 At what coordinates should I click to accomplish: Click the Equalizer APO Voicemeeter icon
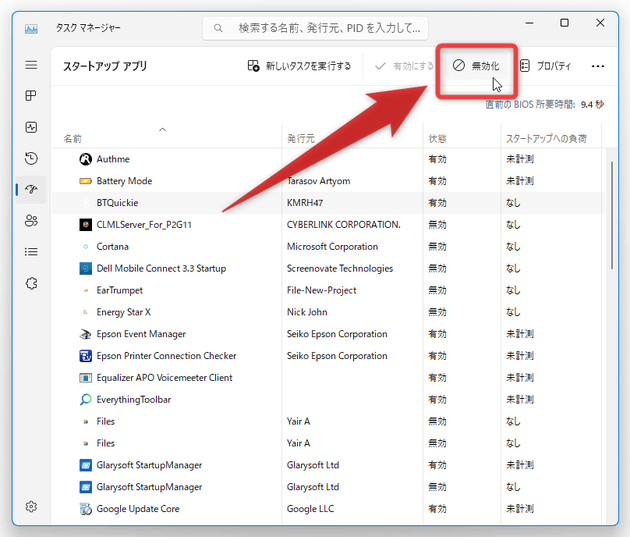point(85,378)
